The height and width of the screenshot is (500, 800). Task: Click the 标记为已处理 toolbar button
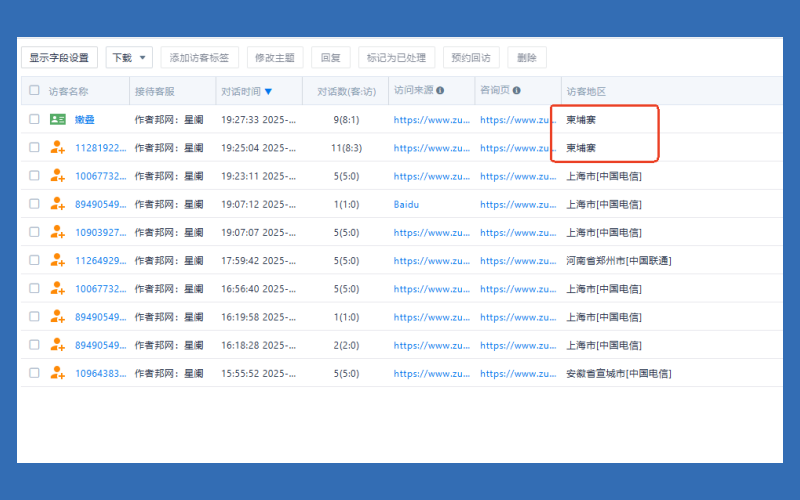[396, 58]
